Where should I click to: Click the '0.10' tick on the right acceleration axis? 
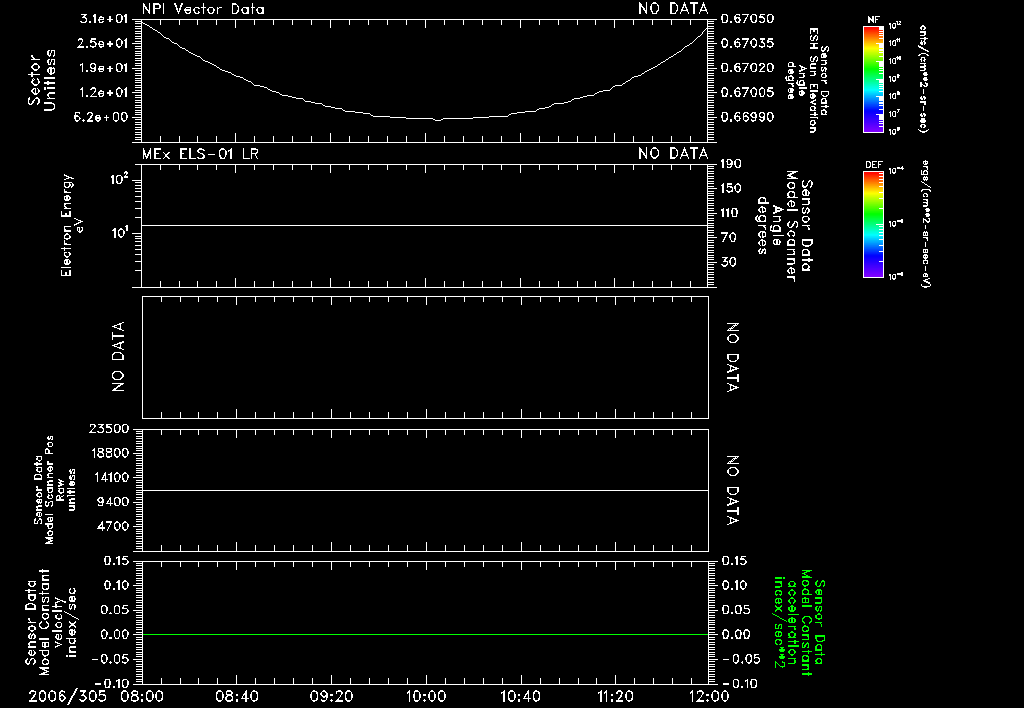pos(734,585)
